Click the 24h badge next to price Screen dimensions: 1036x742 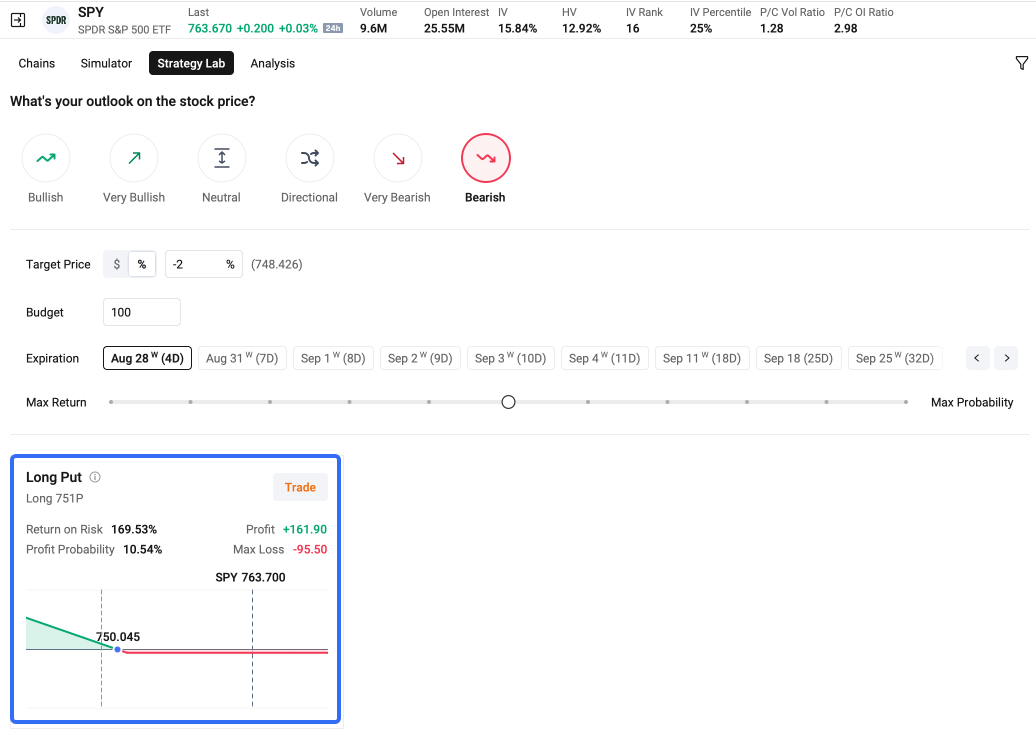tap(333, 28)
